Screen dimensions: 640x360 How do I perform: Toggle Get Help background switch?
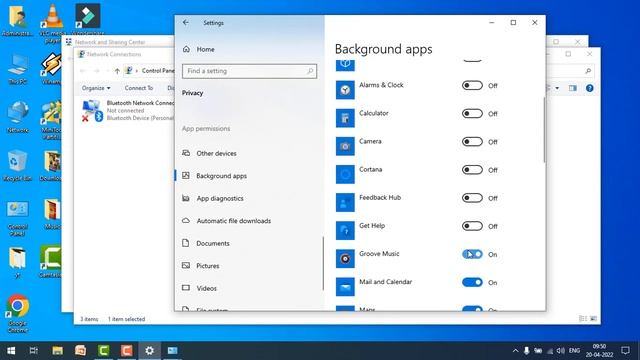pos(472,226)
